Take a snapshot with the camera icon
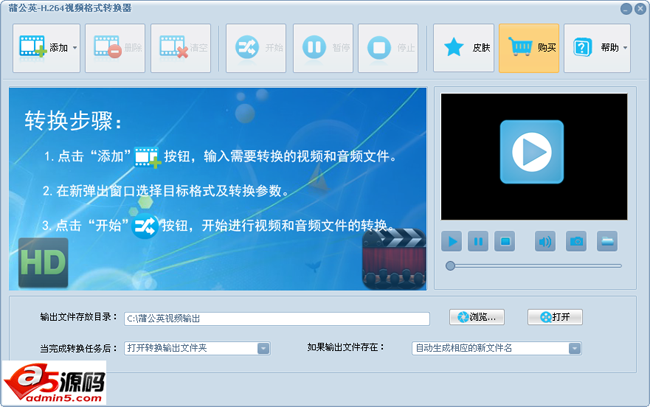 (576, 241)
